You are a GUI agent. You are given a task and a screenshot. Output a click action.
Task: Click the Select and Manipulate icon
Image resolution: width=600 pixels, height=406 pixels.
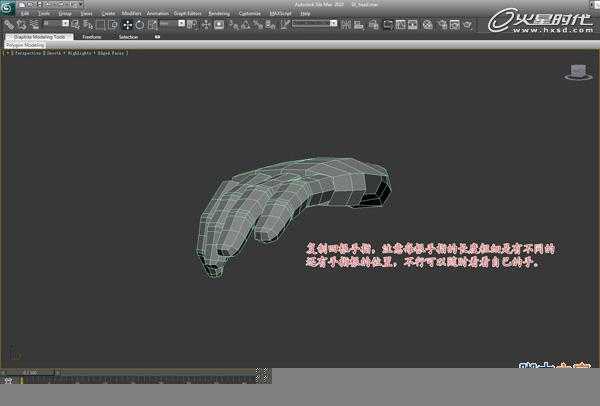[x=206, y=25]
